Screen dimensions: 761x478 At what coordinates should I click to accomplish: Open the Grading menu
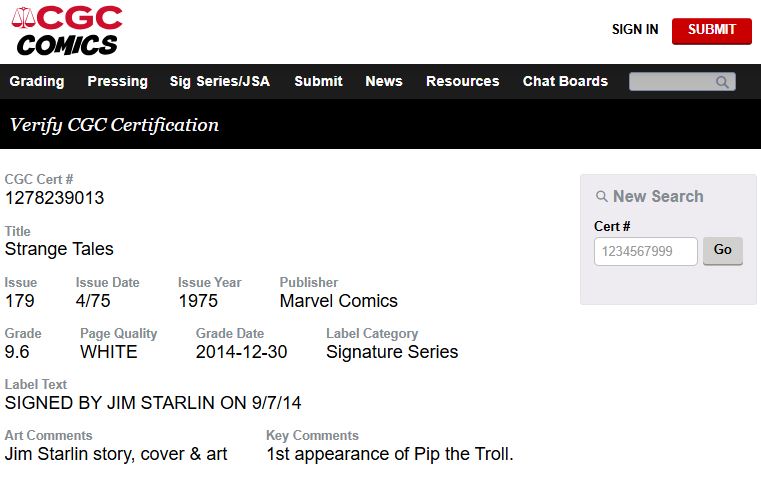click(x=37, y=81)
